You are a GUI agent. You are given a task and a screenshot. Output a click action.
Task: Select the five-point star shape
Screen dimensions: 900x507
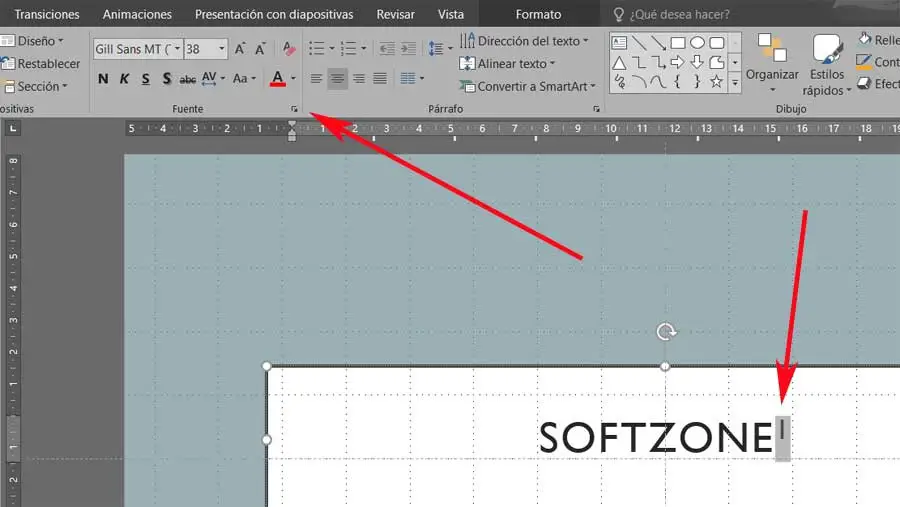[x=717, y=82]
